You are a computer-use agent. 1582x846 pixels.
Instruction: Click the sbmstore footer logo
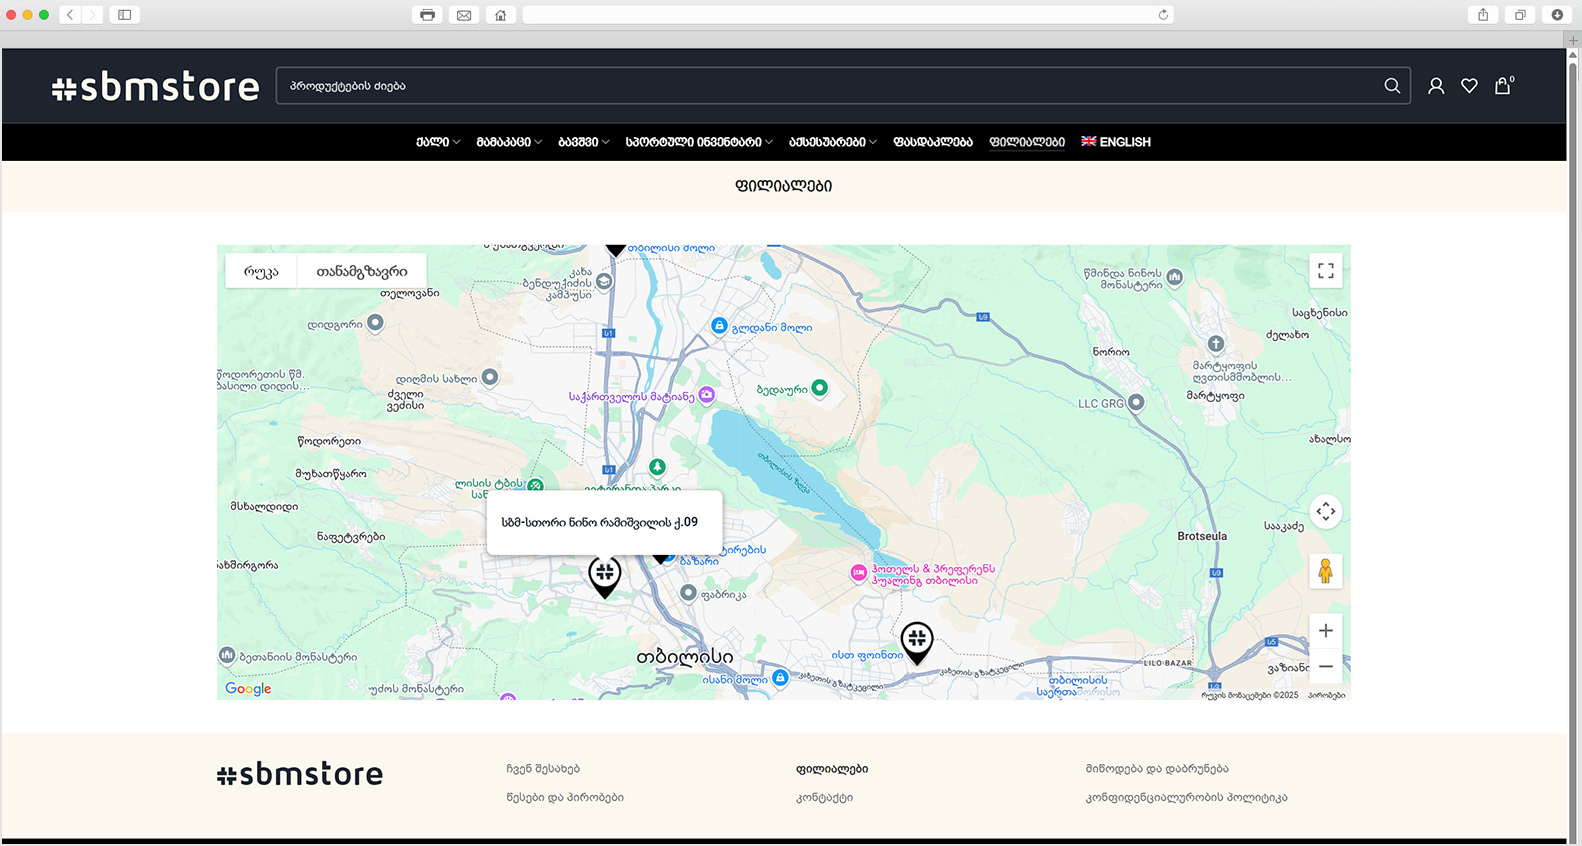point(300,774)
